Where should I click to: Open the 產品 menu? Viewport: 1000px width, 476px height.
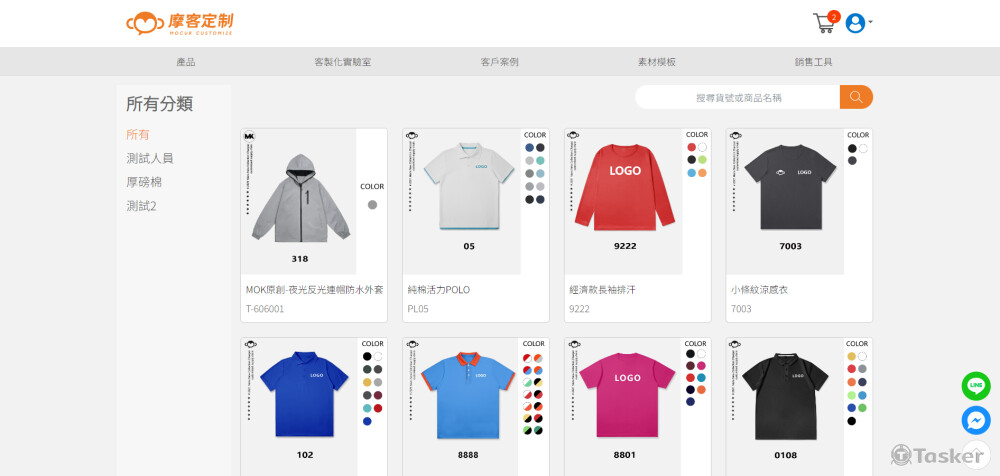[186, 62]
